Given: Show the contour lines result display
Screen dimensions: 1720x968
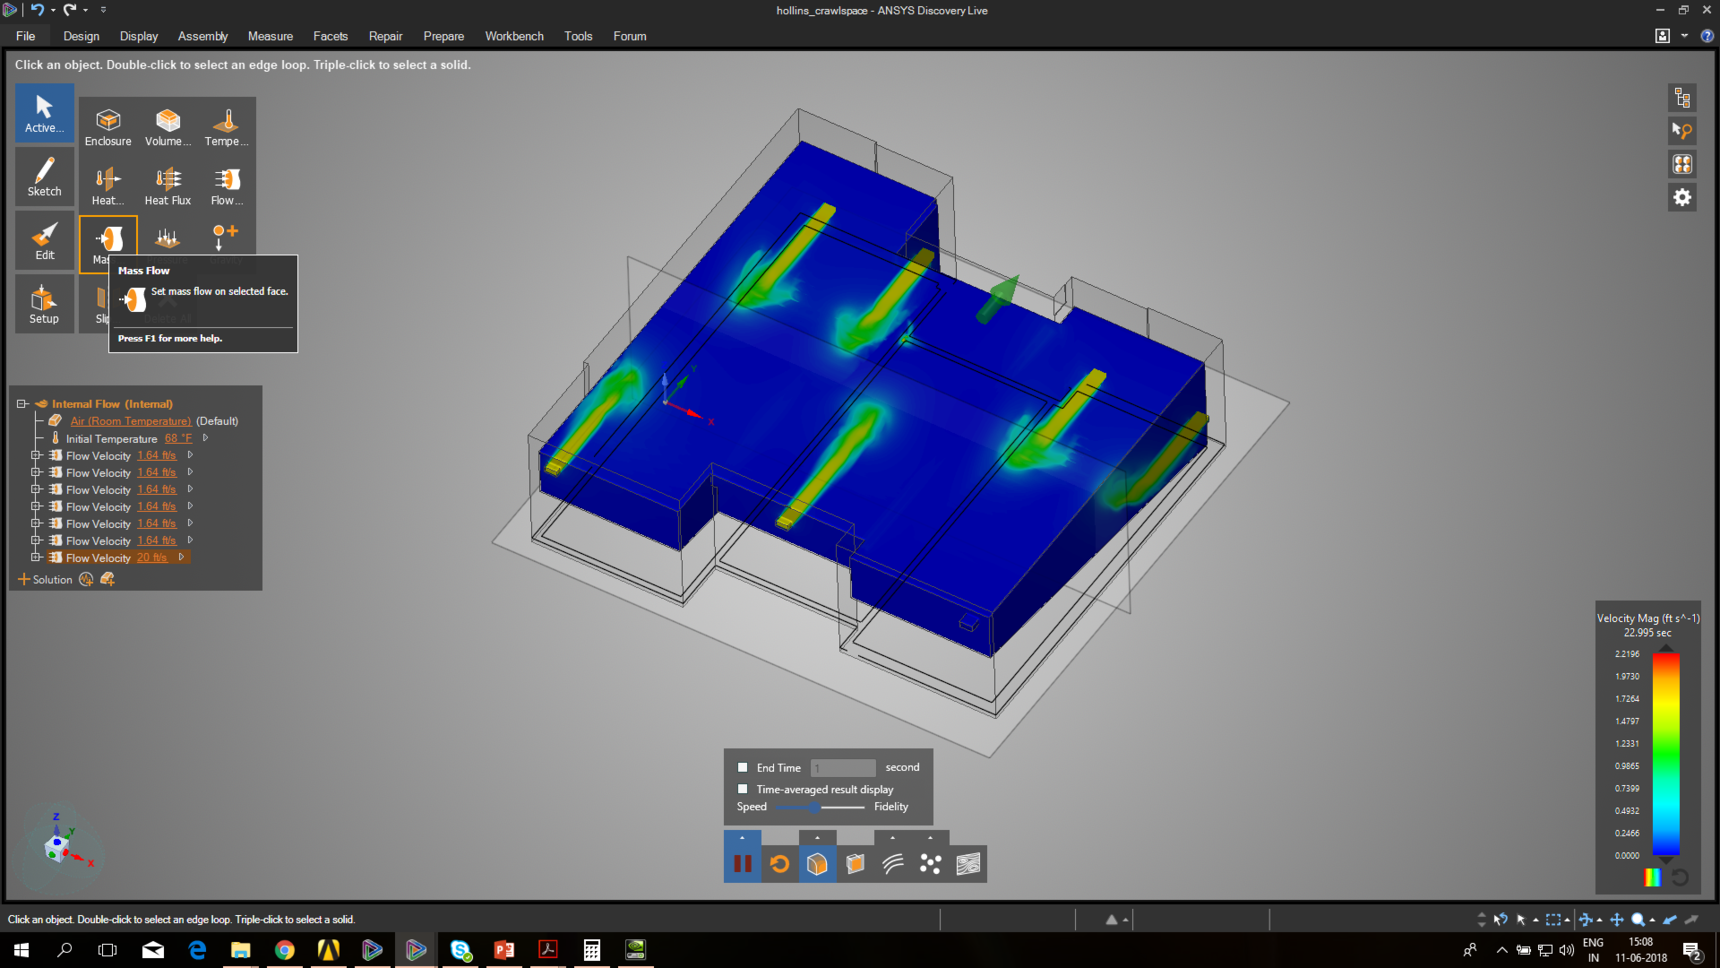Looking at the screenshot, I should 968,864.
